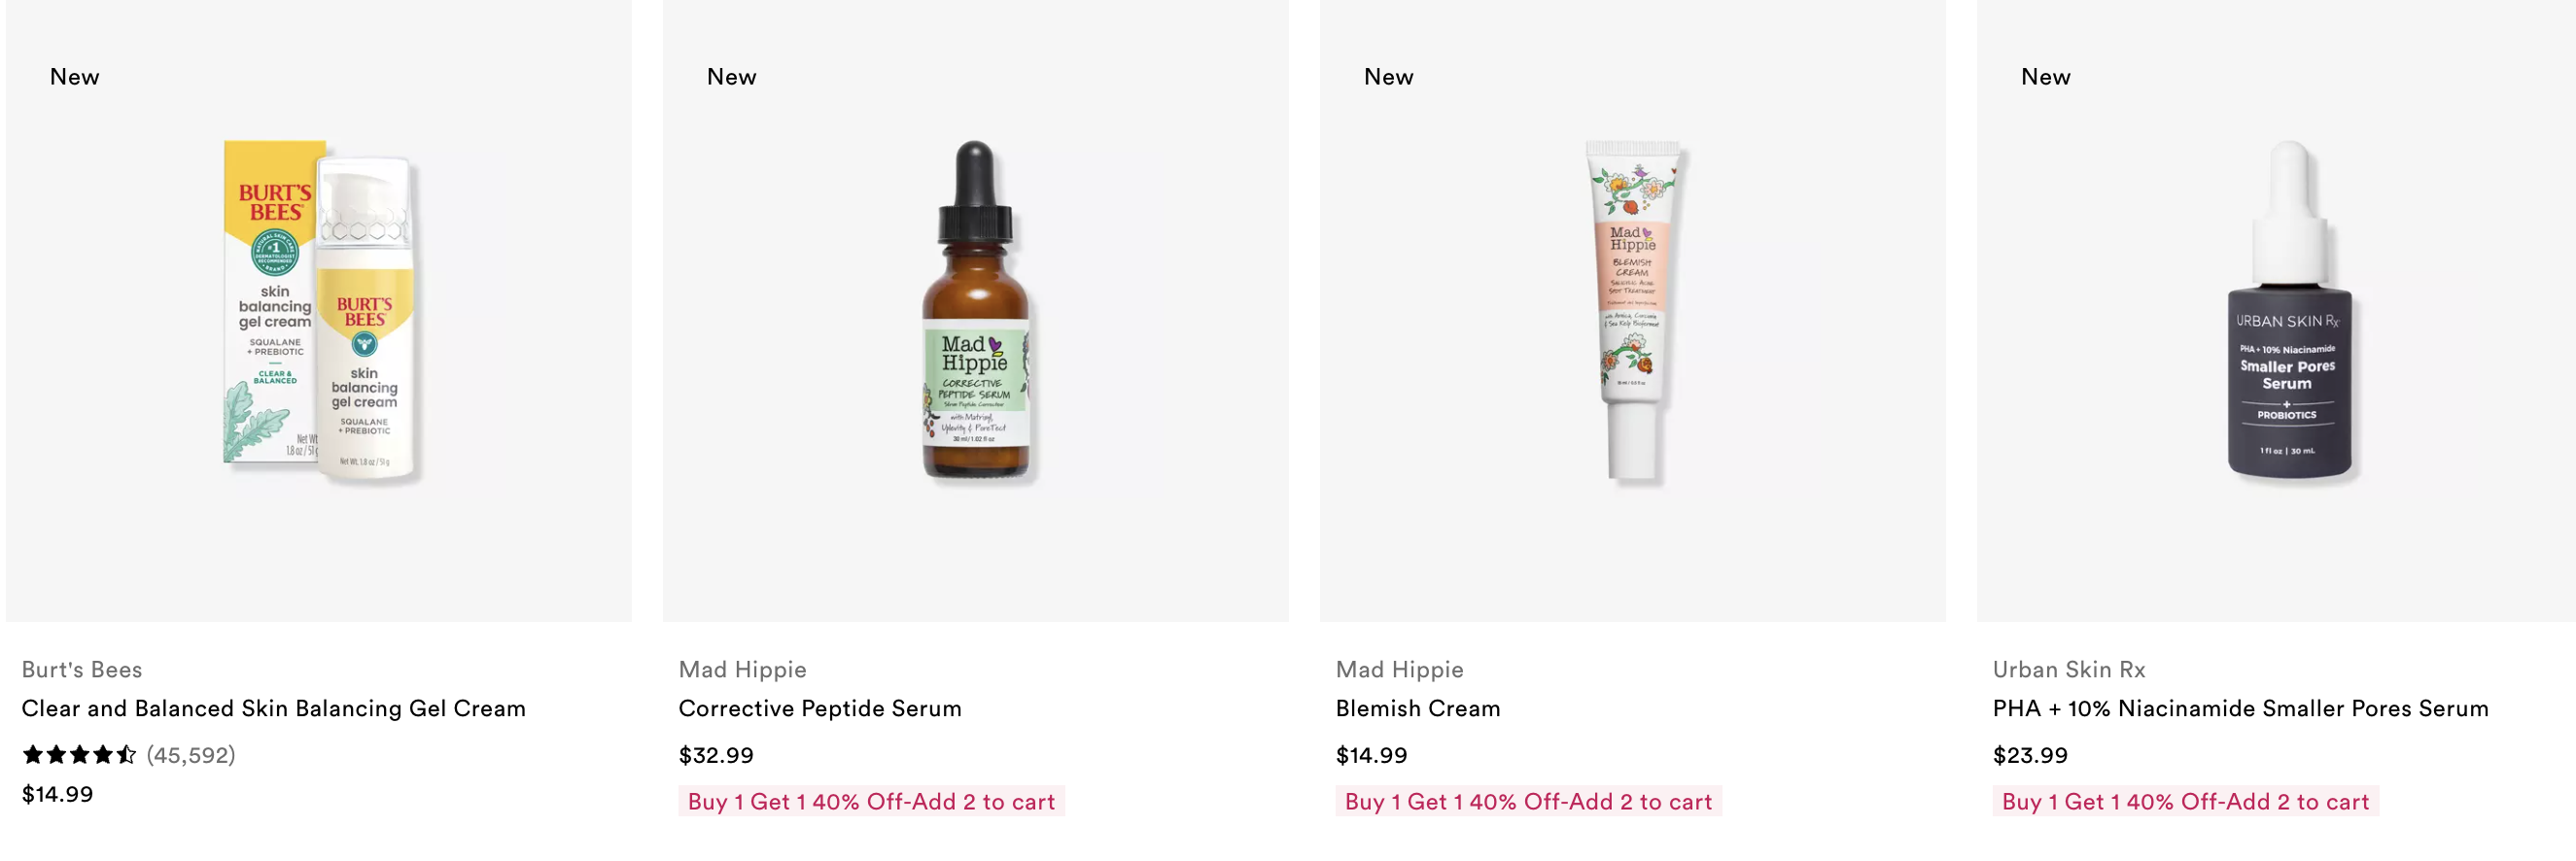This screenshot has height=861, width=2576.
Task: Click the Burt's Bees brand name
Action: pyautogui.click(x=82, y=669)
